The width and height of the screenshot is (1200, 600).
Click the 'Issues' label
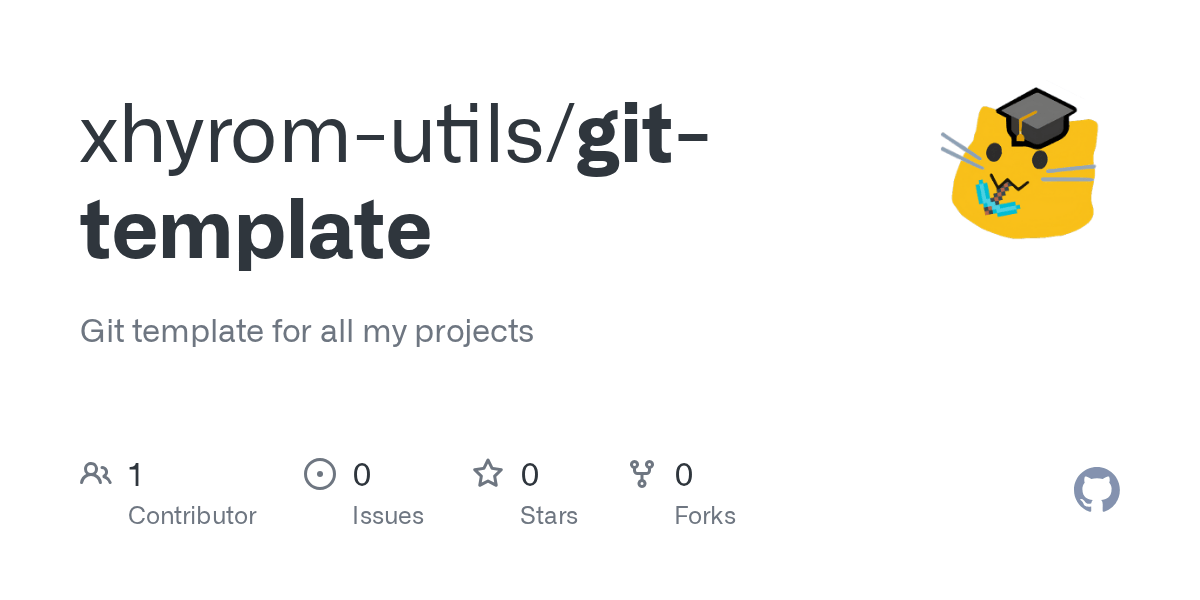point(387,516)
